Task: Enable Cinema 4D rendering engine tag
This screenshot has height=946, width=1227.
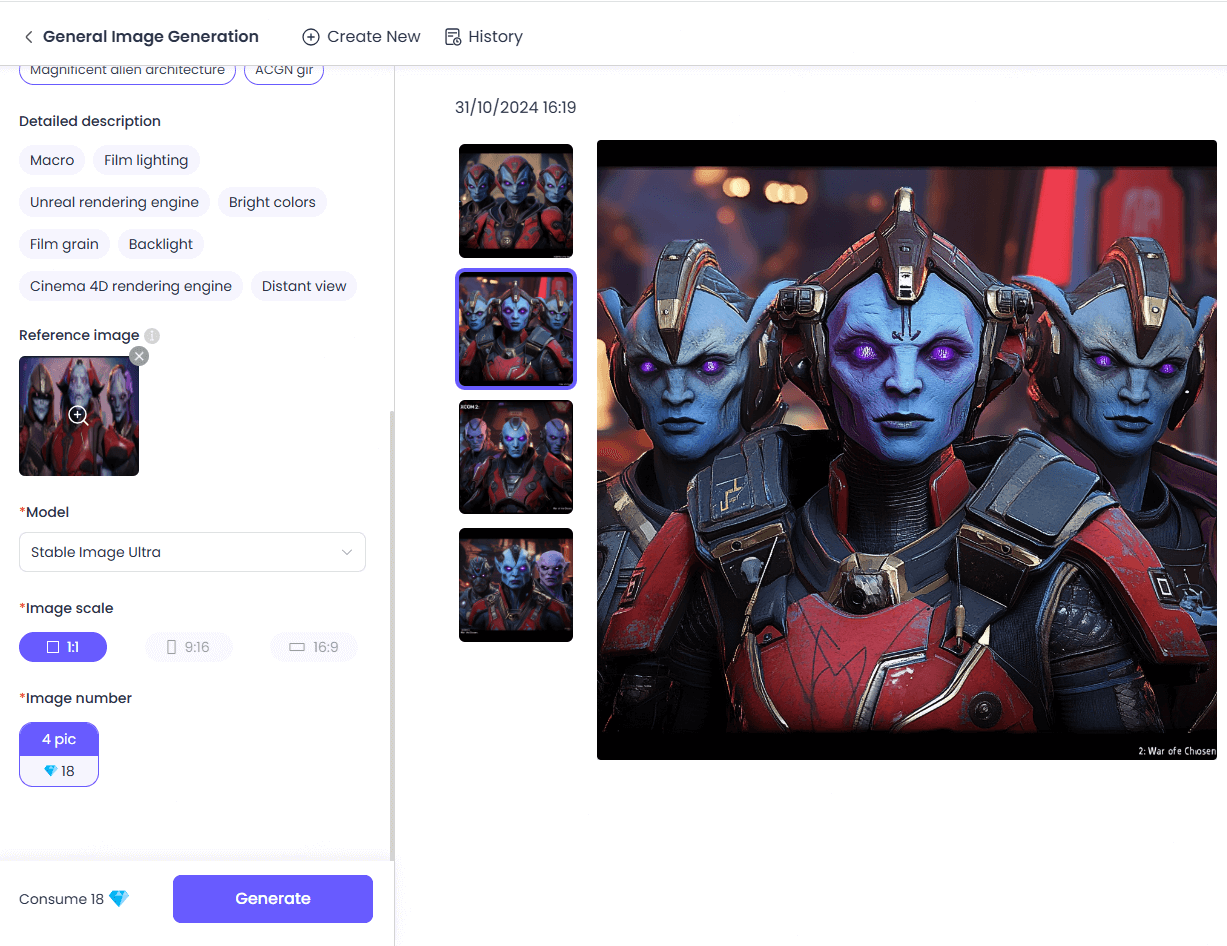Action: click(131, 286)
